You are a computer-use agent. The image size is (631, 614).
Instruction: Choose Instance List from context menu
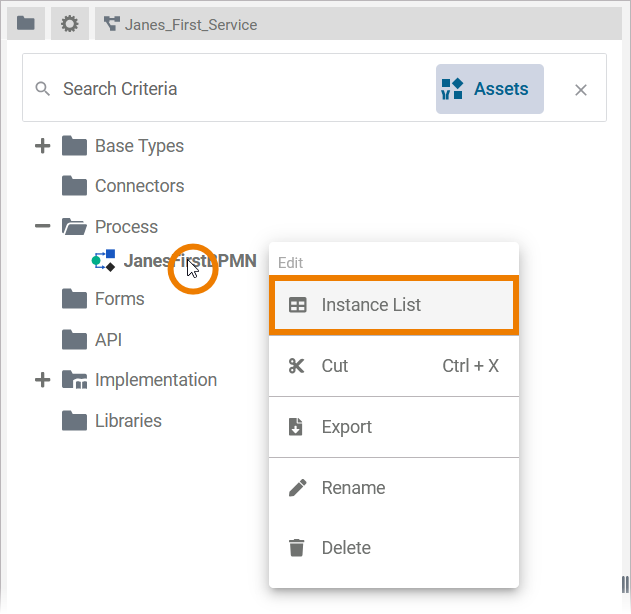[x=371, y=305]
